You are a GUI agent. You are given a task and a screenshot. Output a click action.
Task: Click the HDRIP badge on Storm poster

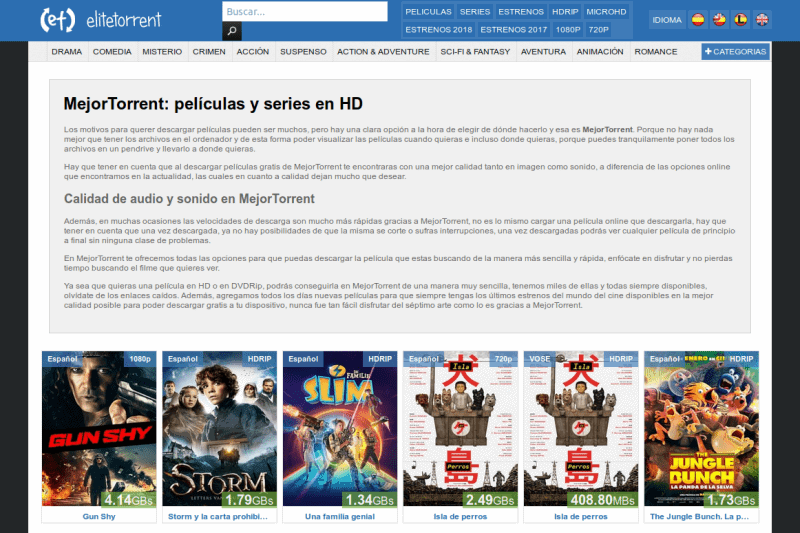[259, 359]
